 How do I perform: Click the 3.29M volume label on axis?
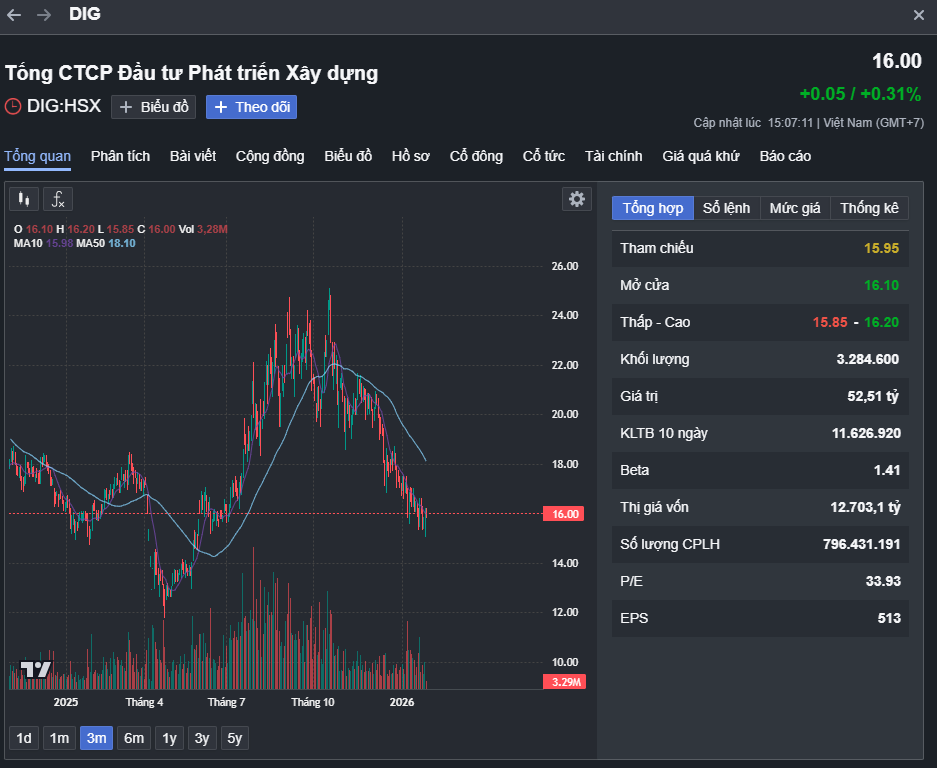pos(565,682)
